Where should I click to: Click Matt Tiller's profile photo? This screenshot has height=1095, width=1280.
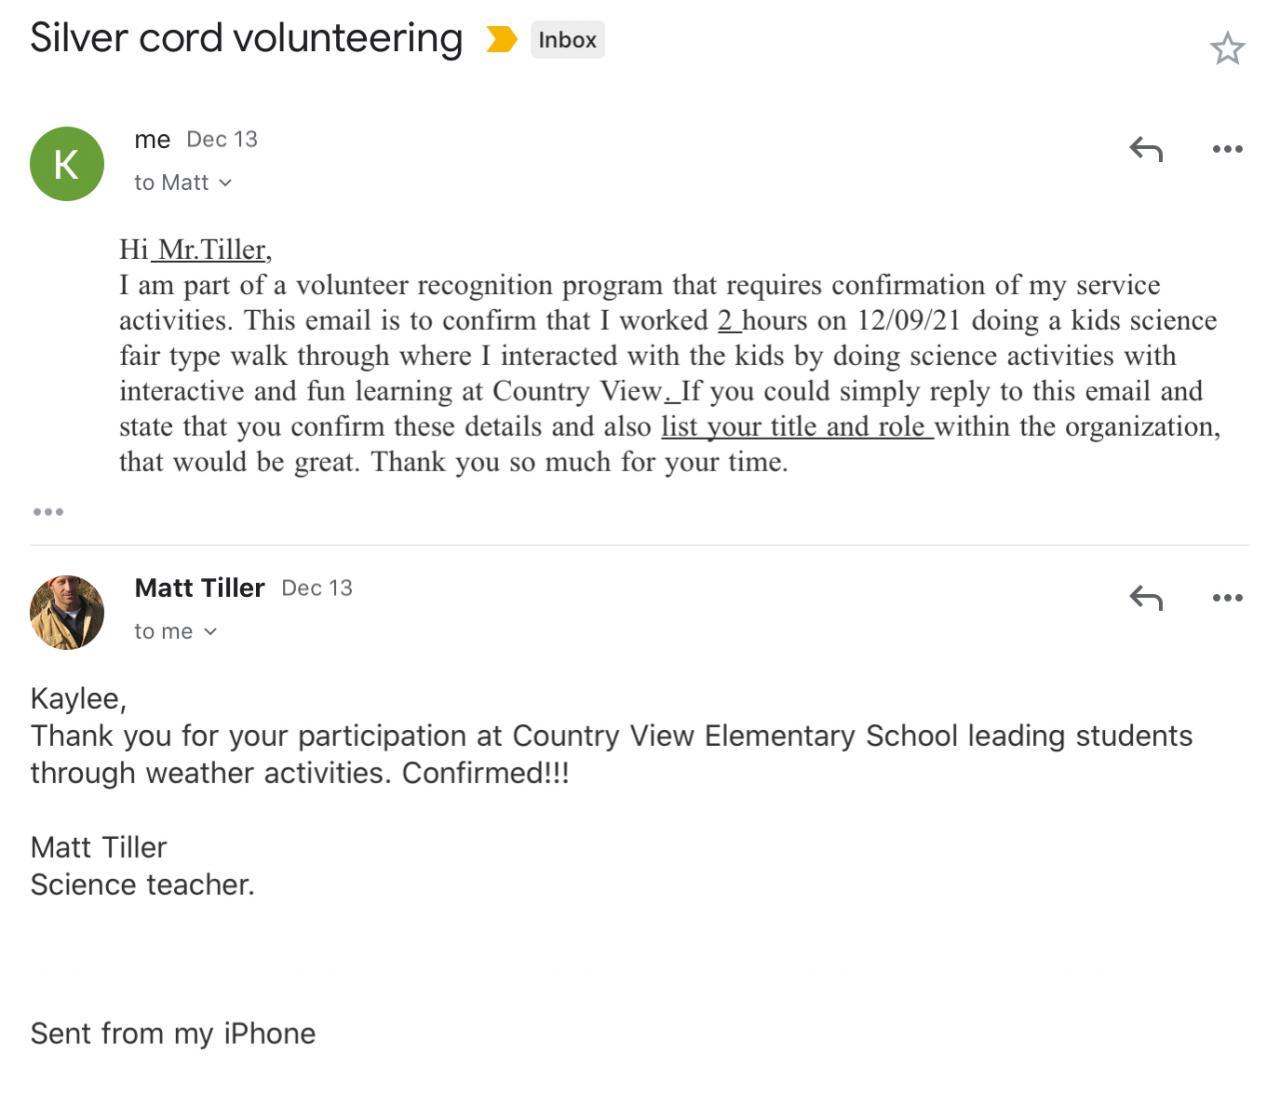tap(67, 612)
